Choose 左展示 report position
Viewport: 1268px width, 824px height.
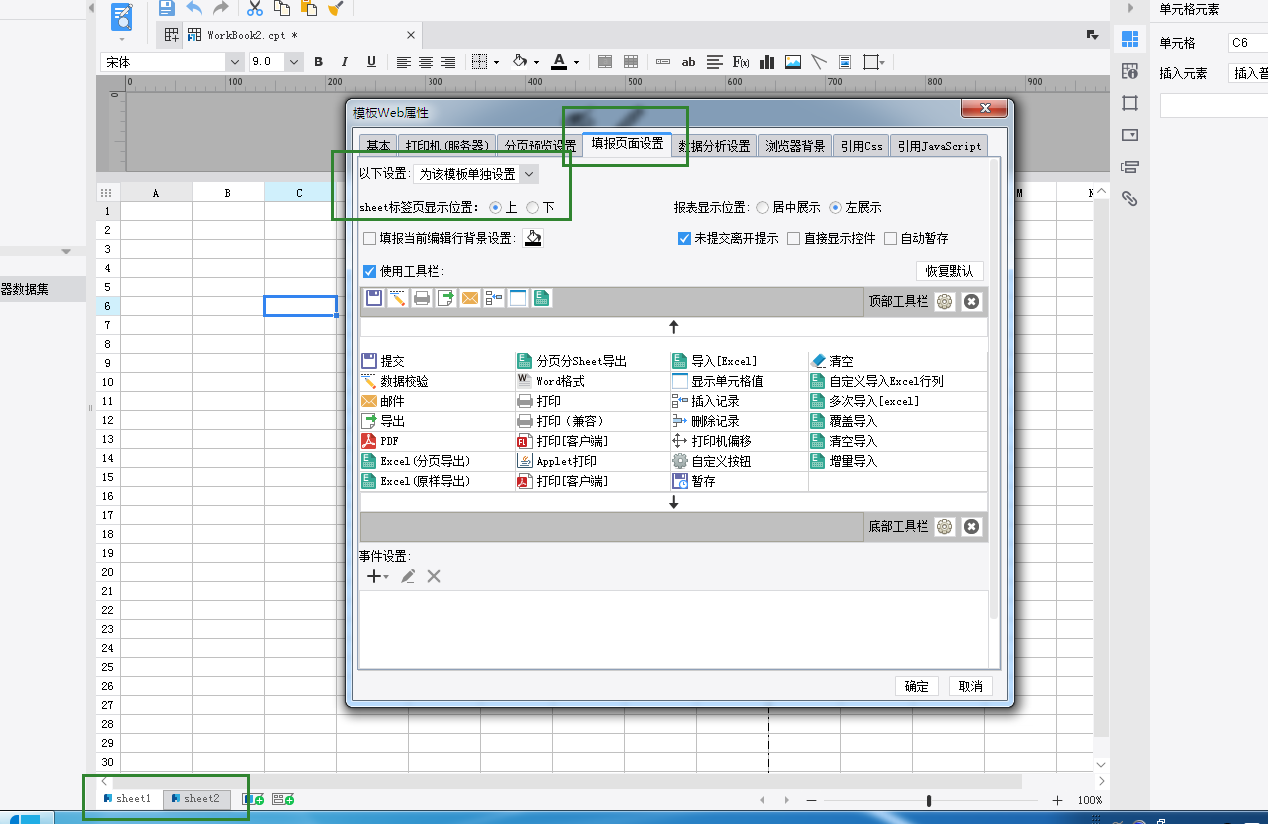[x=836, y=208]
